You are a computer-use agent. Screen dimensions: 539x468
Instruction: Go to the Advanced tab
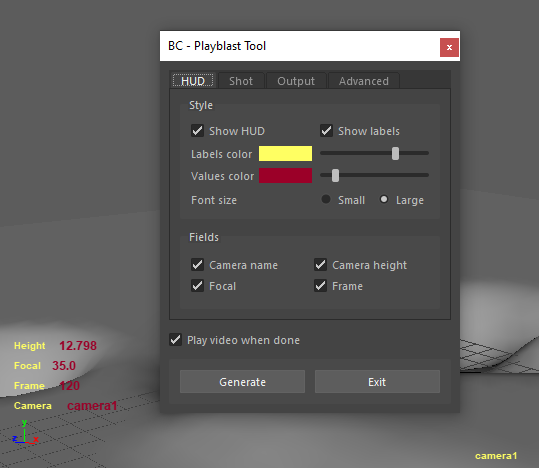click(364, 81)
